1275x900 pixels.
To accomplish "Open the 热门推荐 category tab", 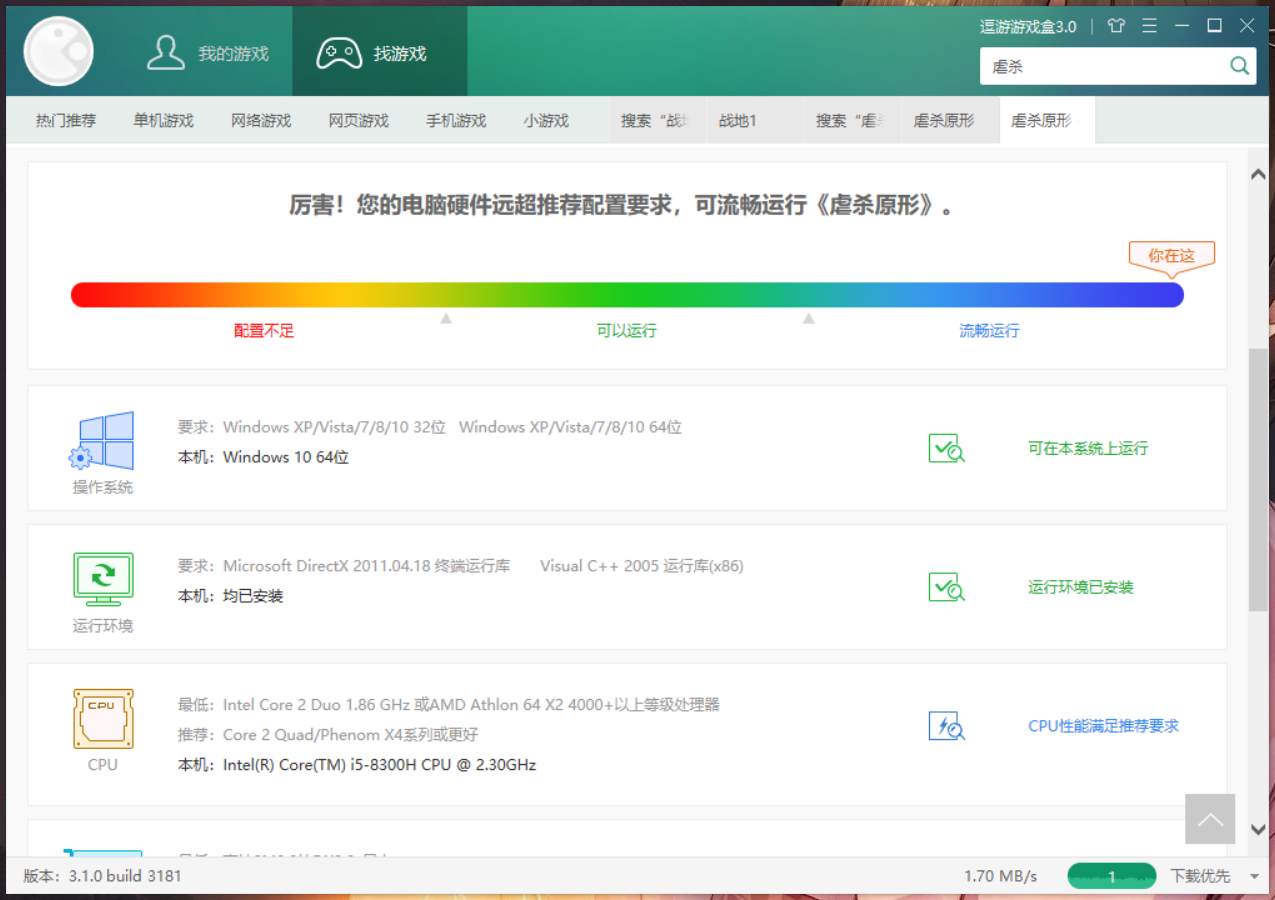I will coord(66,120).
